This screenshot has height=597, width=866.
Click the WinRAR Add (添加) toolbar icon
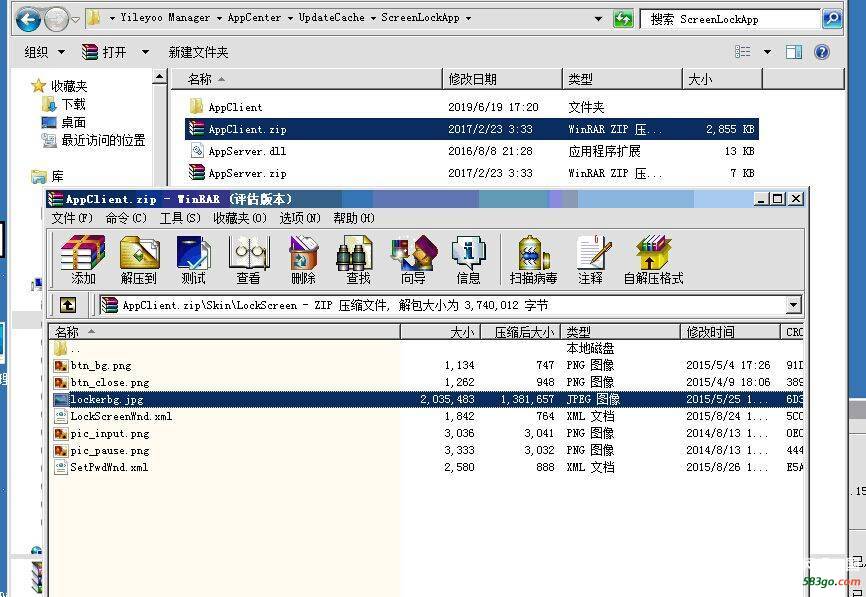tap(83, 259)
